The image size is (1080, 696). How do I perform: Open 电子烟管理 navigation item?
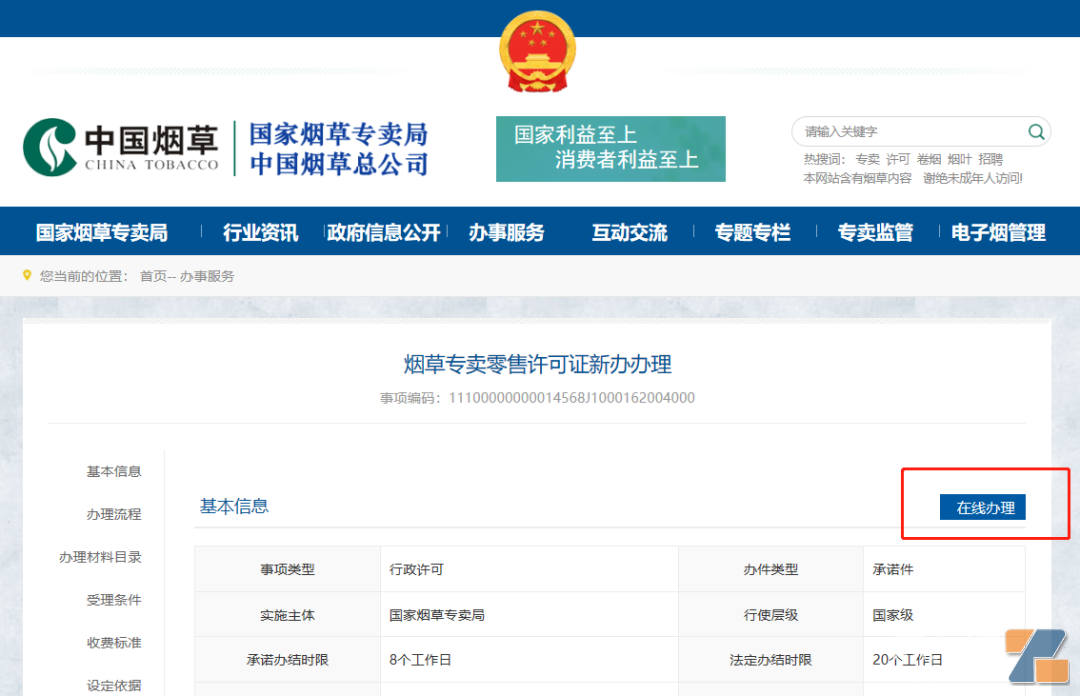[x=998, y=233]
